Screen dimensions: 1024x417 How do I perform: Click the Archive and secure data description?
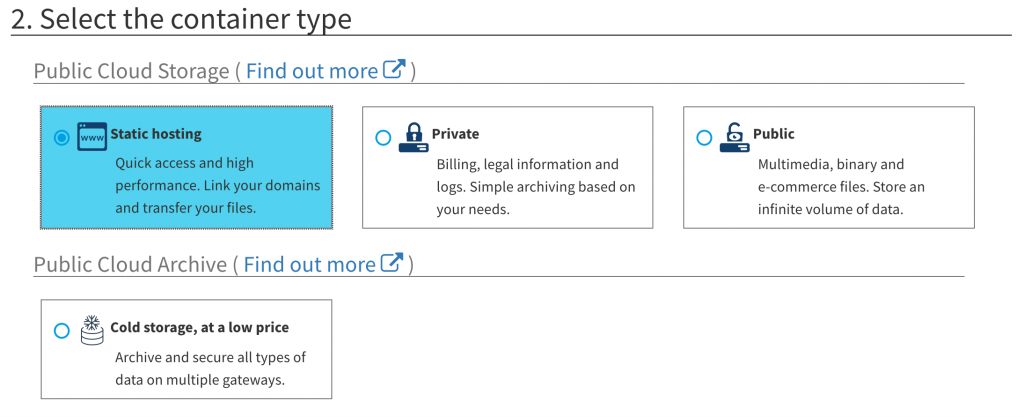click(210, 369)
